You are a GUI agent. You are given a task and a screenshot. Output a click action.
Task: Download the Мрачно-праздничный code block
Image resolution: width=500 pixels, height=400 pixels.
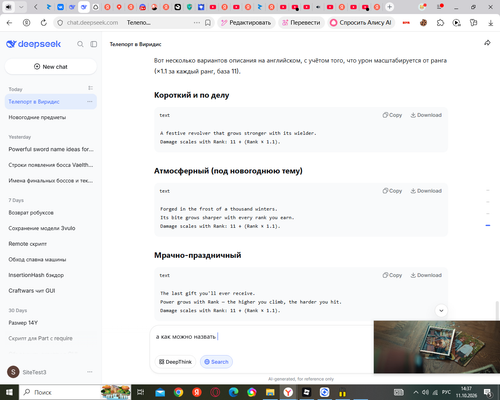tap(426, 275)
